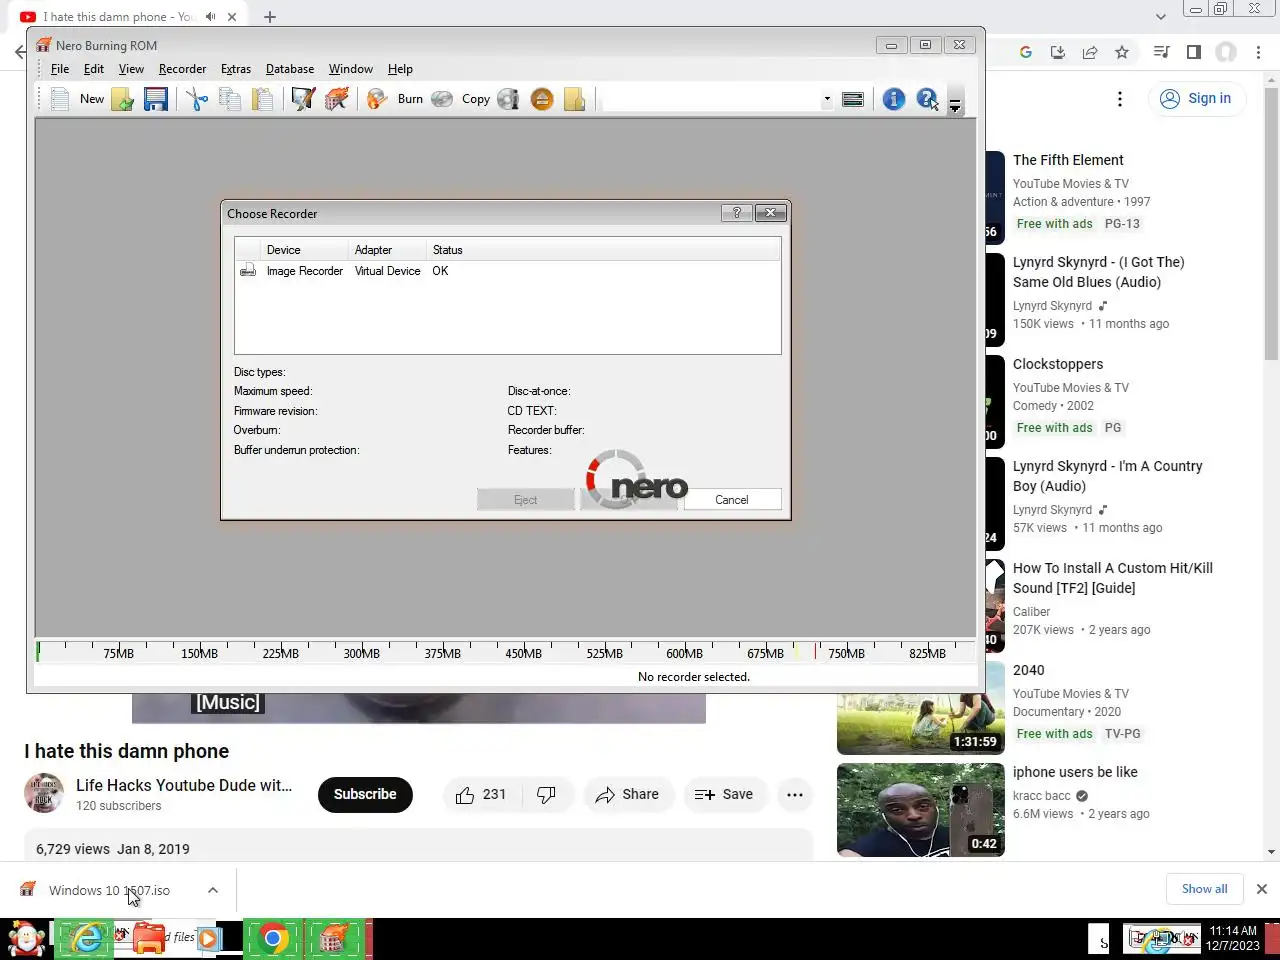The height and width of the screenshot is (960, 1280).
Task: Click the Eject button in the dialog
Action: (x=525, y=500)
